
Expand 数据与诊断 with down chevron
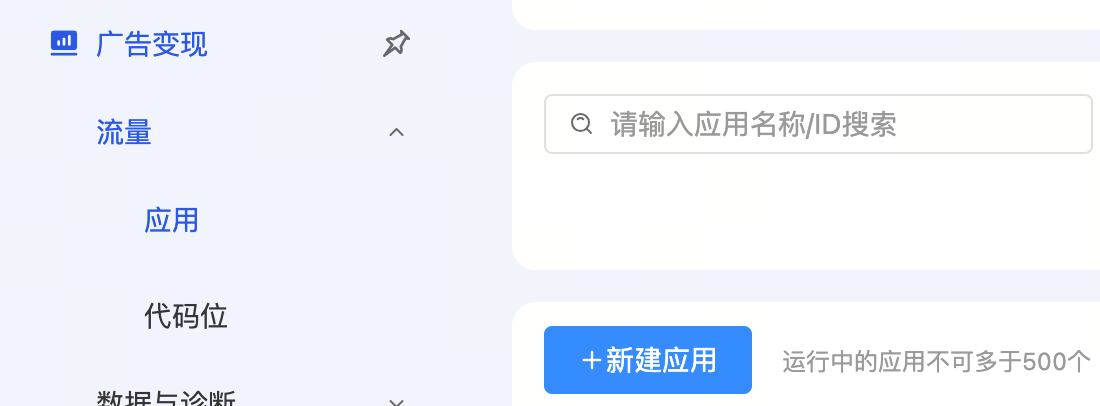pos(396,402)
